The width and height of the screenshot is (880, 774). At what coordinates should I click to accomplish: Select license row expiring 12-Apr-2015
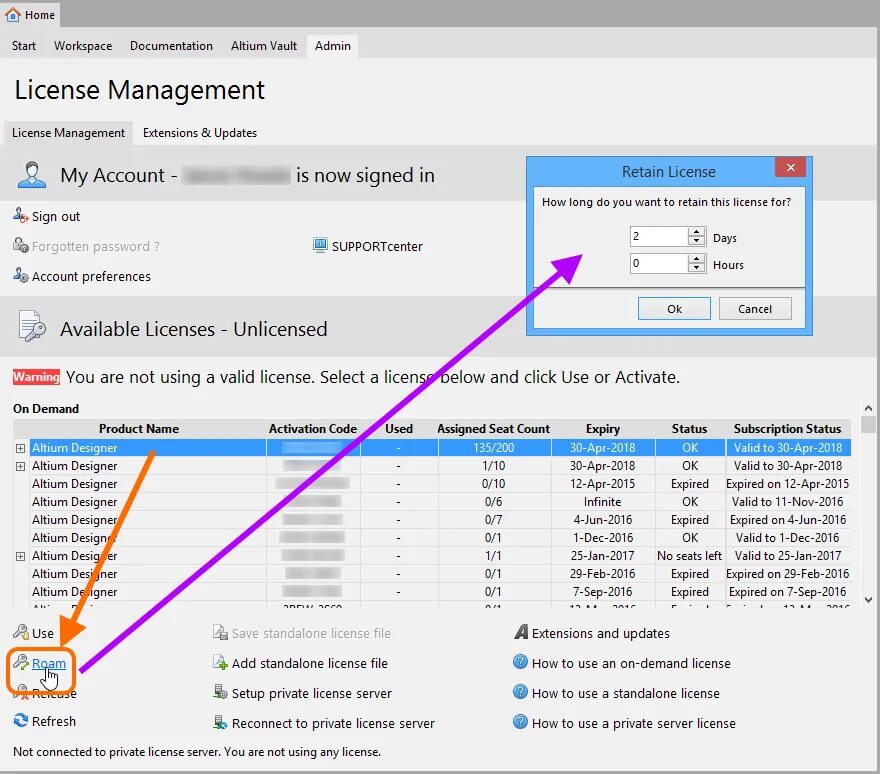(x=432, y=484)
